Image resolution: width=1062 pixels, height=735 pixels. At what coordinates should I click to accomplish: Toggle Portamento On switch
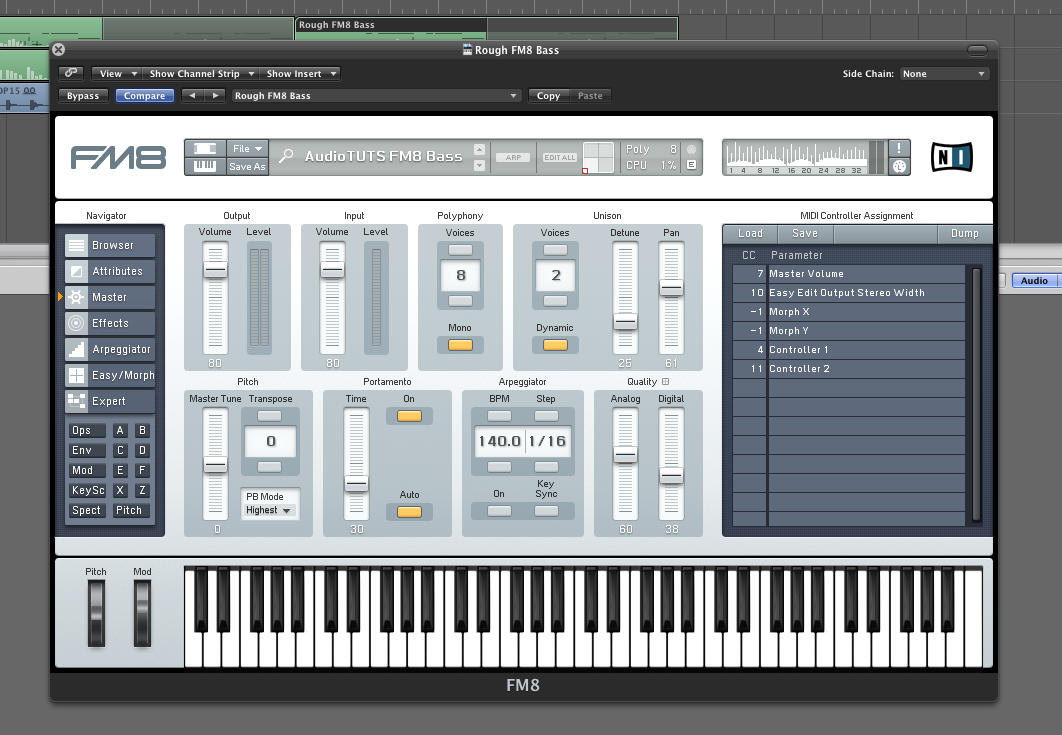(x=409, y=416)
